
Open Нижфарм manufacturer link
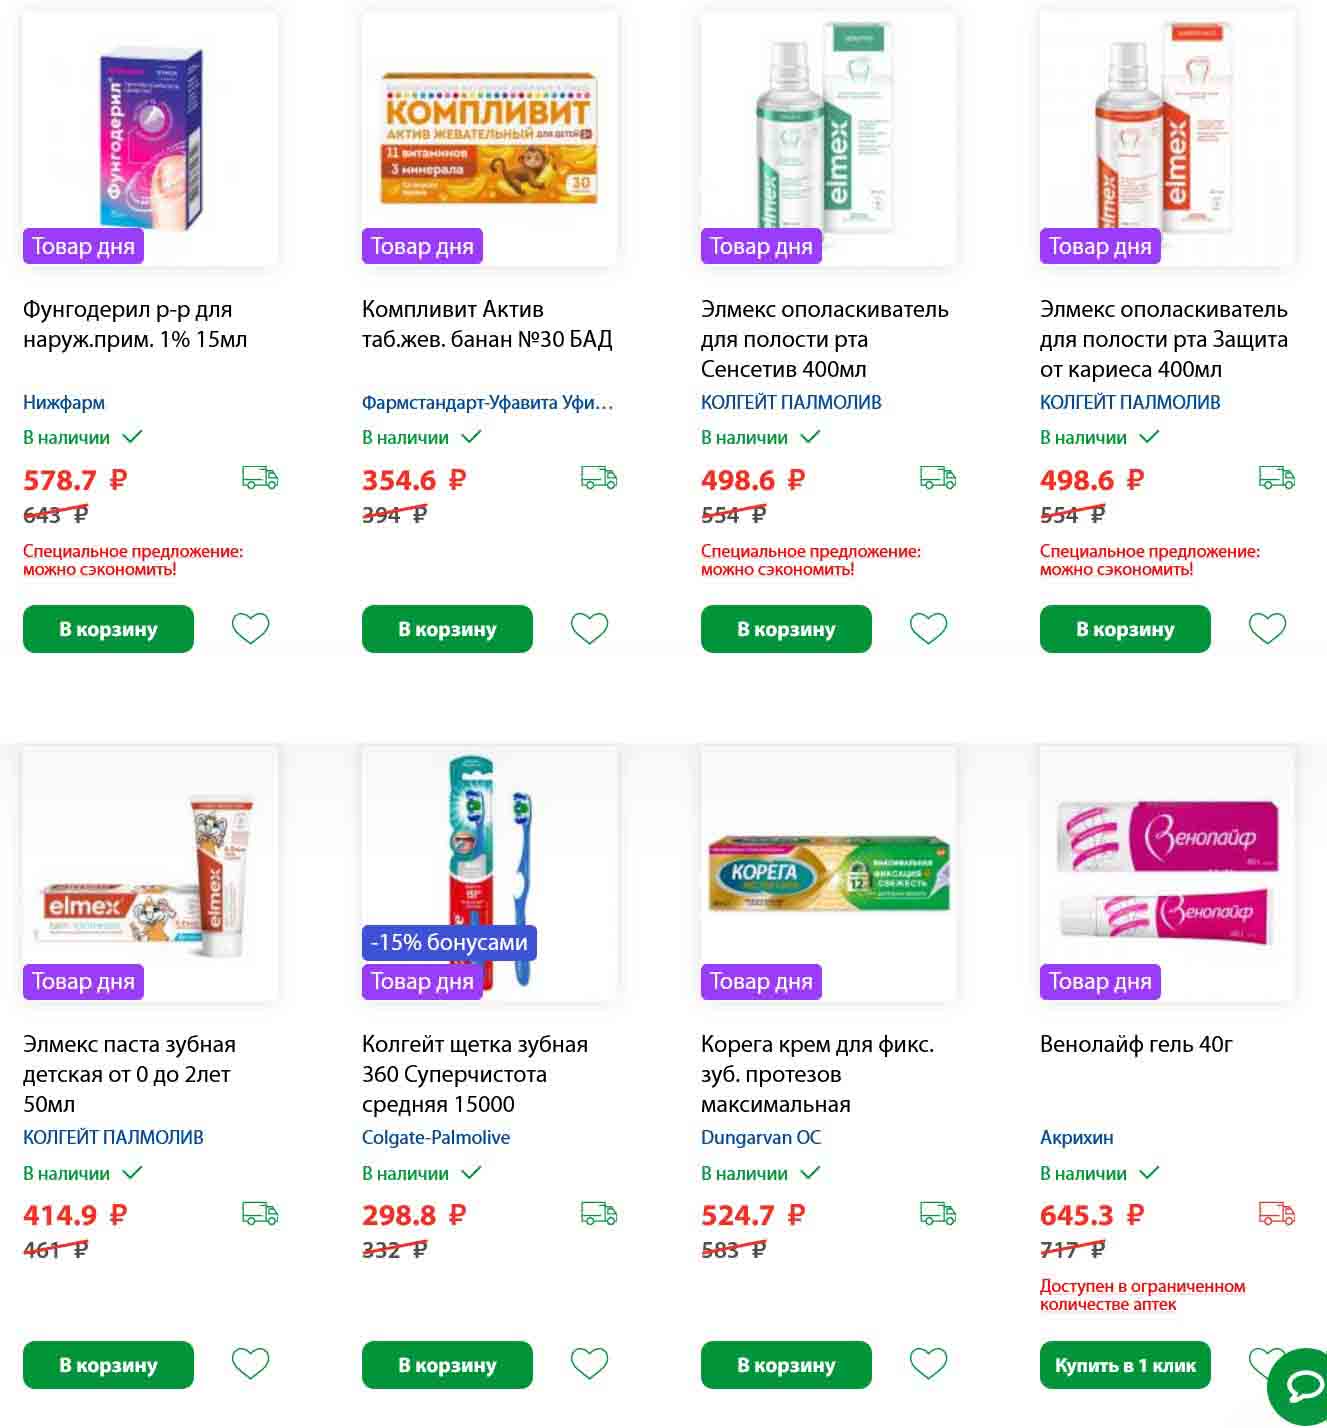tap(64, 403)
